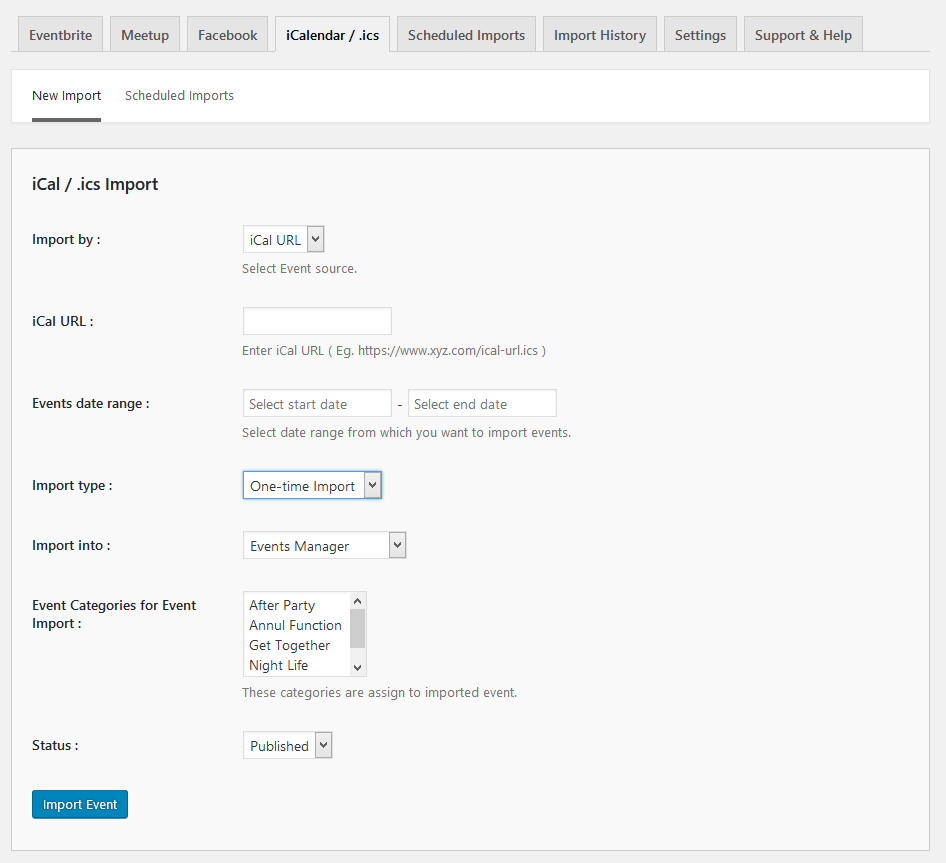Select the iCalendar / .ics tab
This screenshot has height=863, width=946.
(332, 34)
